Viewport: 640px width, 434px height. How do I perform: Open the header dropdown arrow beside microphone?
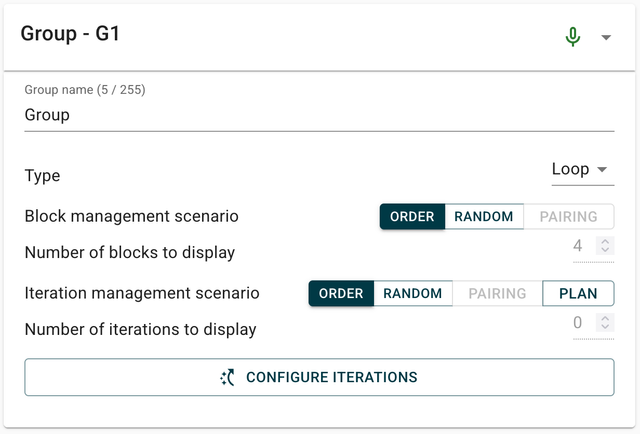606,38
